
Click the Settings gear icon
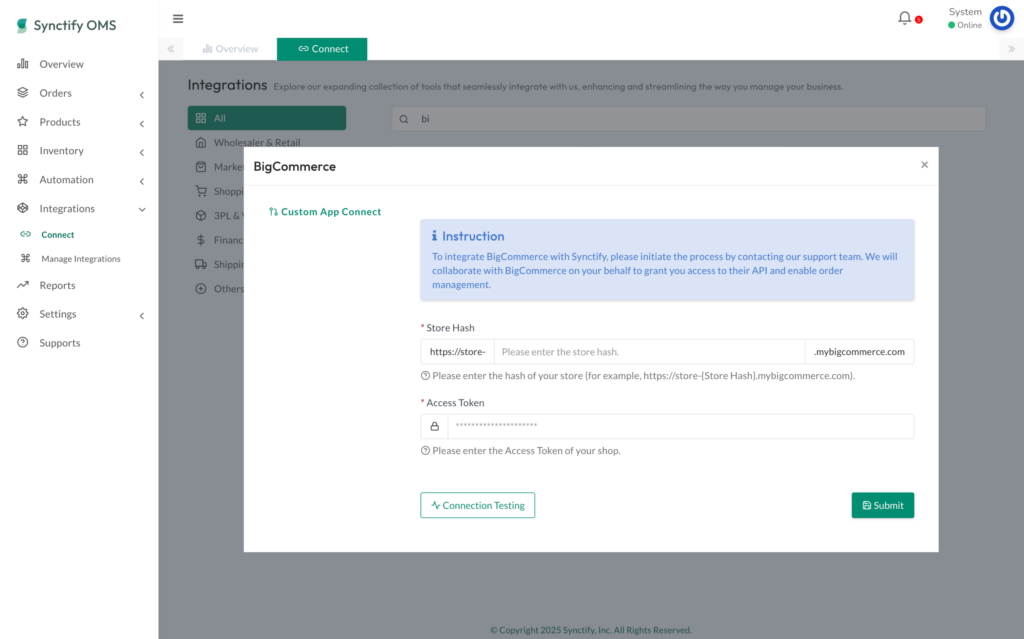(x=23, y=314)
